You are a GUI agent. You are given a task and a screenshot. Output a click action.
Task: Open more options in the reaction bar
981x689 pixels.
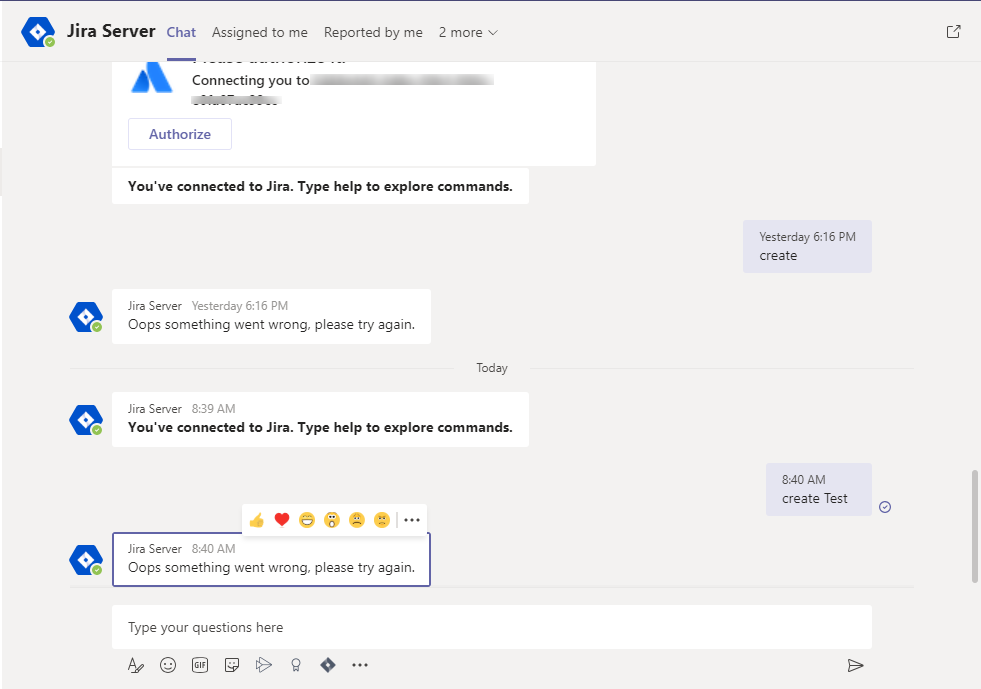pos(412,520)
